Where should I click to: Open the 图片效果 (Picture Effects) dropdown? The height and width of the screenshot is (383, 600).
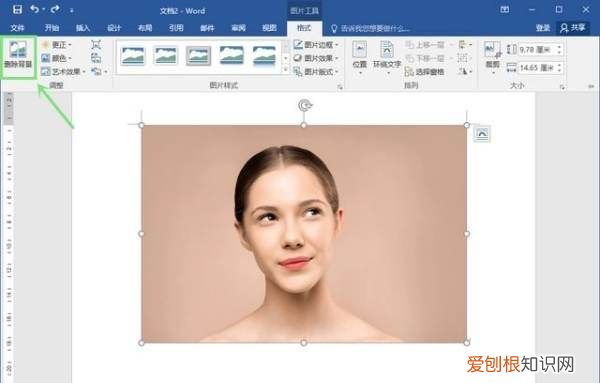click(x=316, y=58)
